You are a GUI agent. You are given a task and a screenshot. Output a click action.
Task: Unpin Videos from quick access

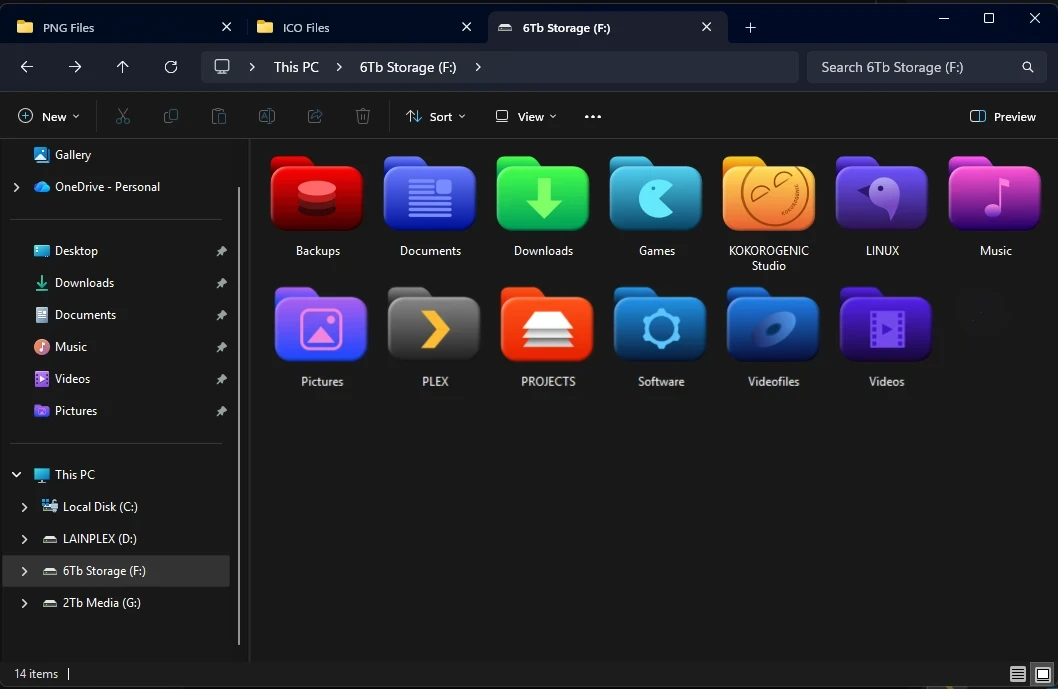(221, 379)
